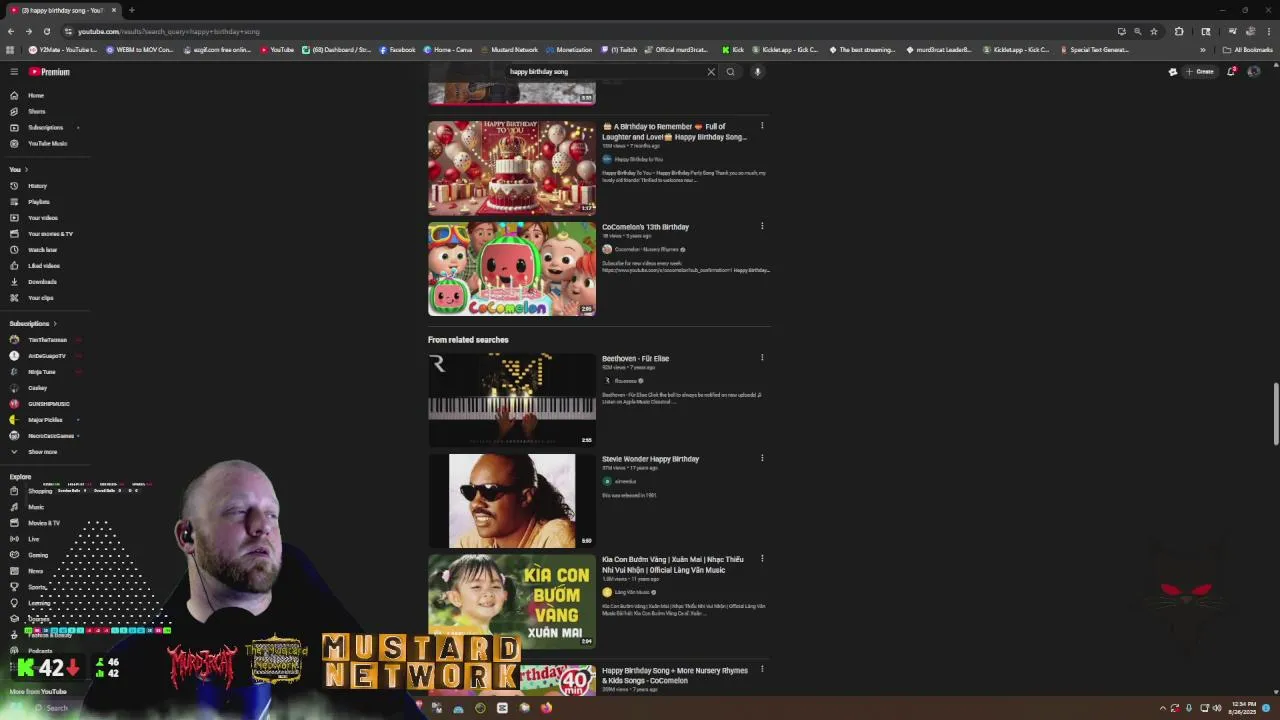The image size is (1280, 720).
Task: Close the happy birthday song tab
Action: tap(113, 10)
